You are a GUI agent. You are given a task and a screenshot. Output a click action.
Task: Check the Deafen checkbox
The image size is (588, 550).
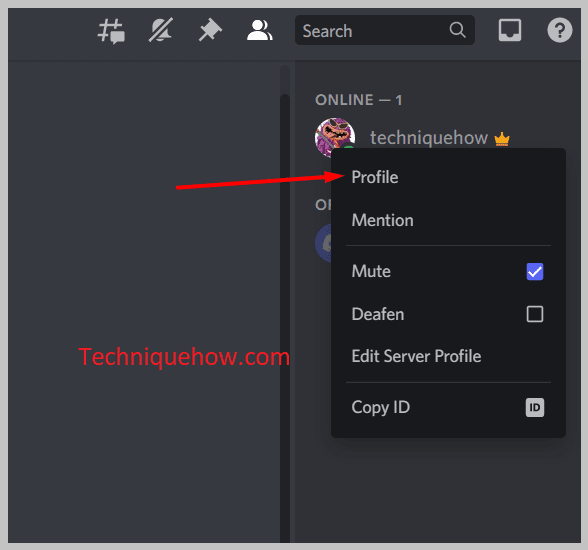[x=535, y=314]
